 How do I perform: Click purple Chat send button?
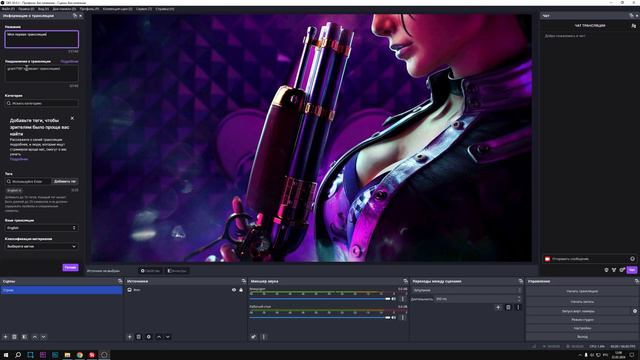pyautogui.click(x=632, y=270)
